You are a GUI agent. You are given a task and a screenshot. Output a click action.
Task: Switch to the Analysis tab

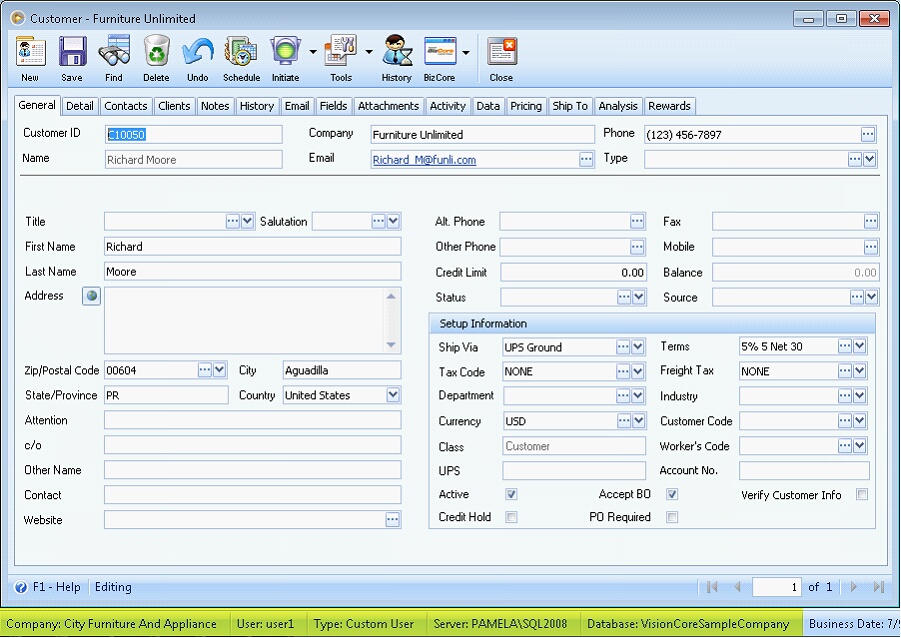point(618,106)
